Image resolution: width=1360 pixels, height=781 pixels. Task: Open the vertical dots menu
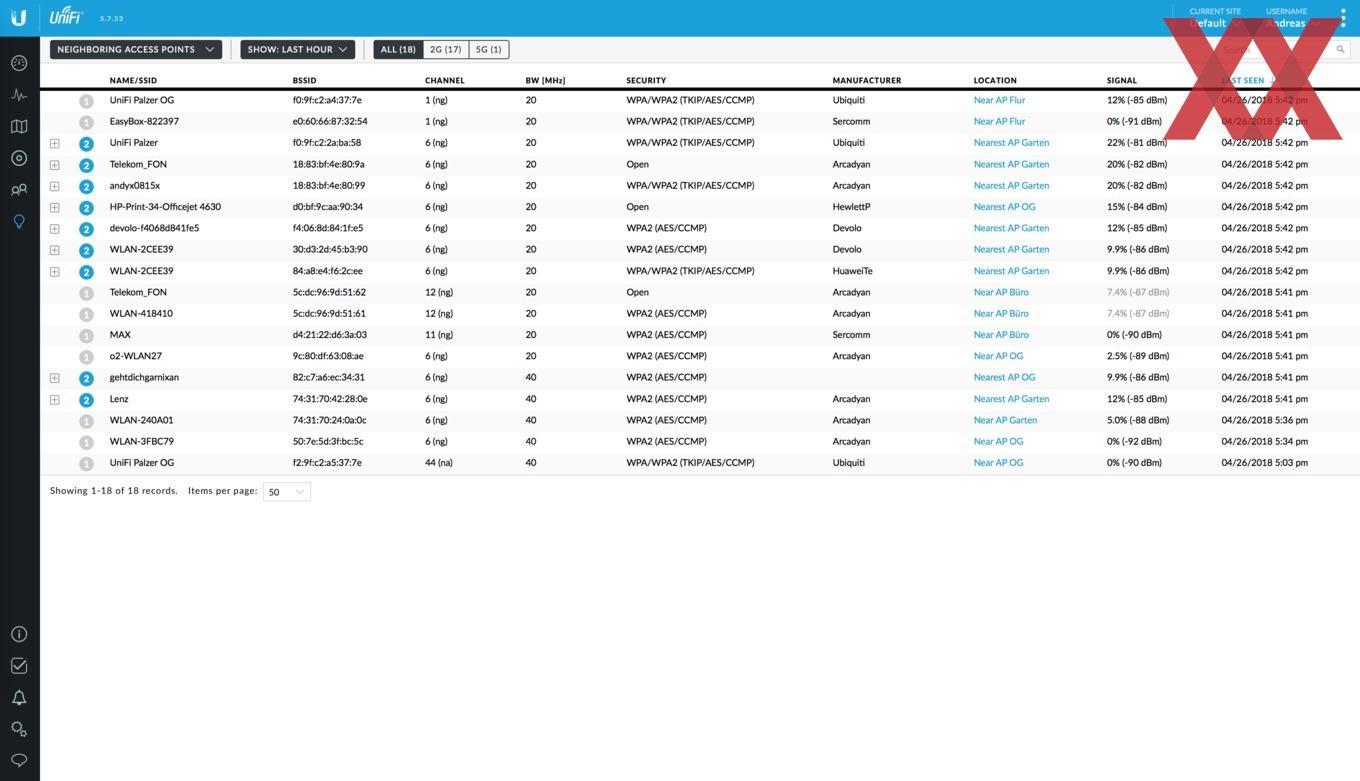1343,18
